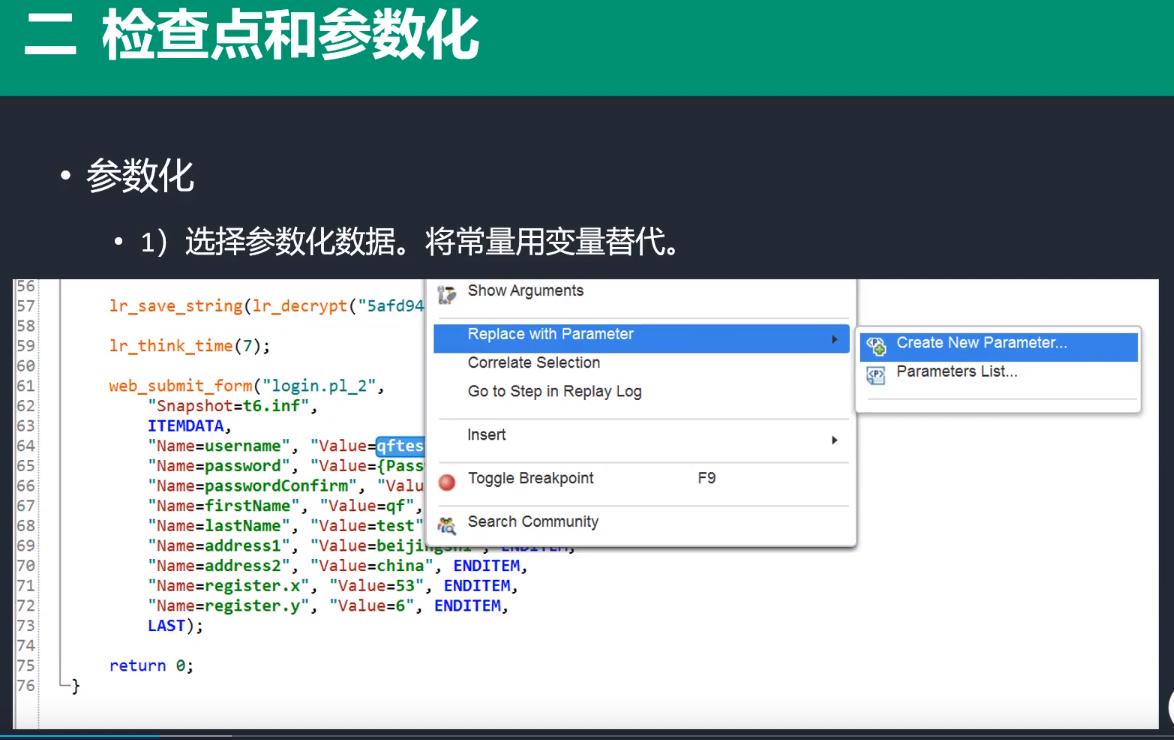
Task: Click line number 75 in the gutter
Action: tap(25, 665)
